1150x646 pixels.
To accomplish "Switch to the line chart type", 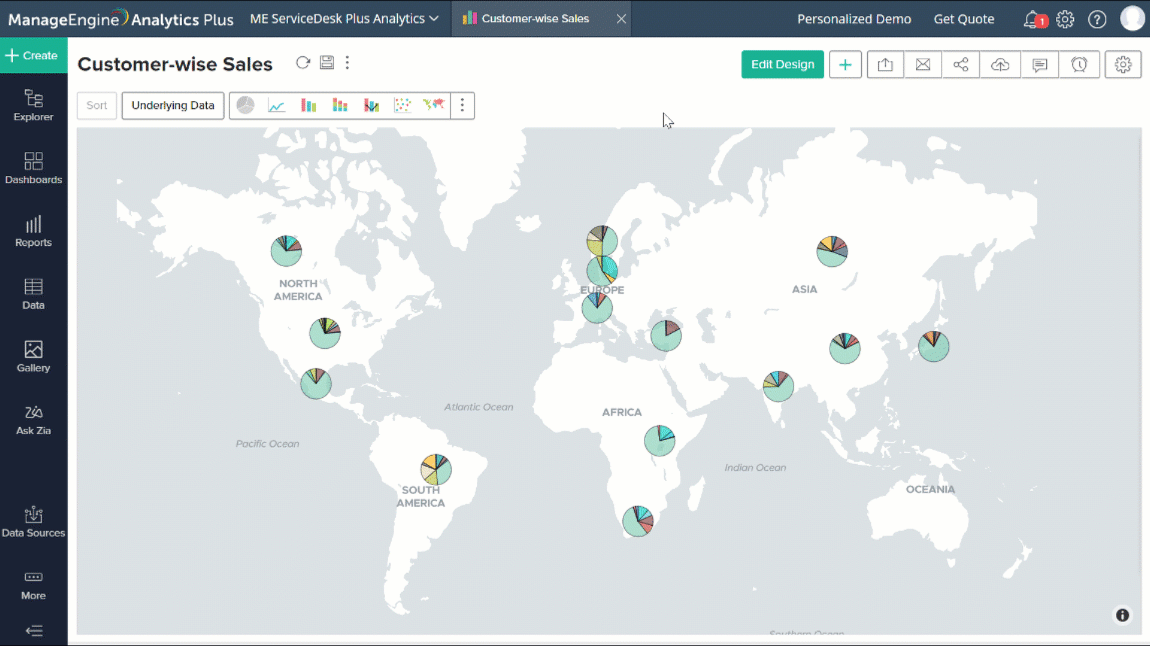I will (277, 106).
